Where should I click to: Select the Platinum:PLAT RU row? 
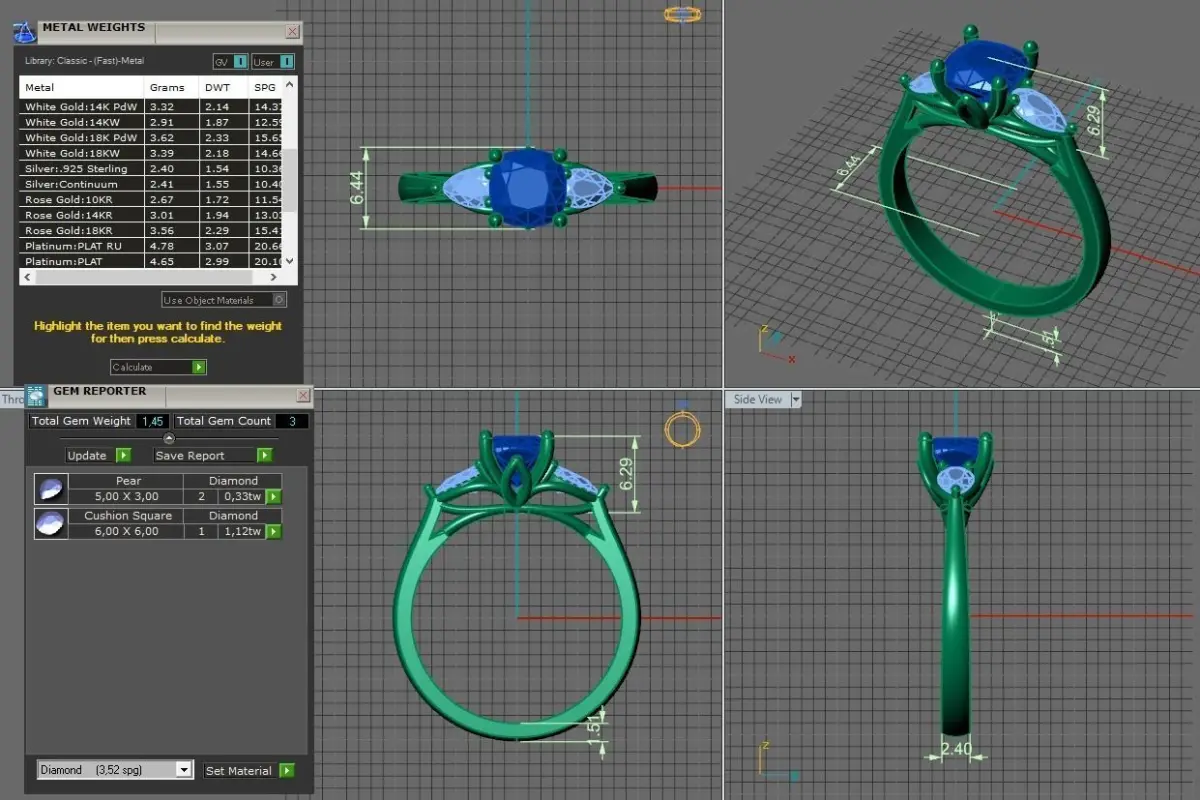(x=152, y=246)
